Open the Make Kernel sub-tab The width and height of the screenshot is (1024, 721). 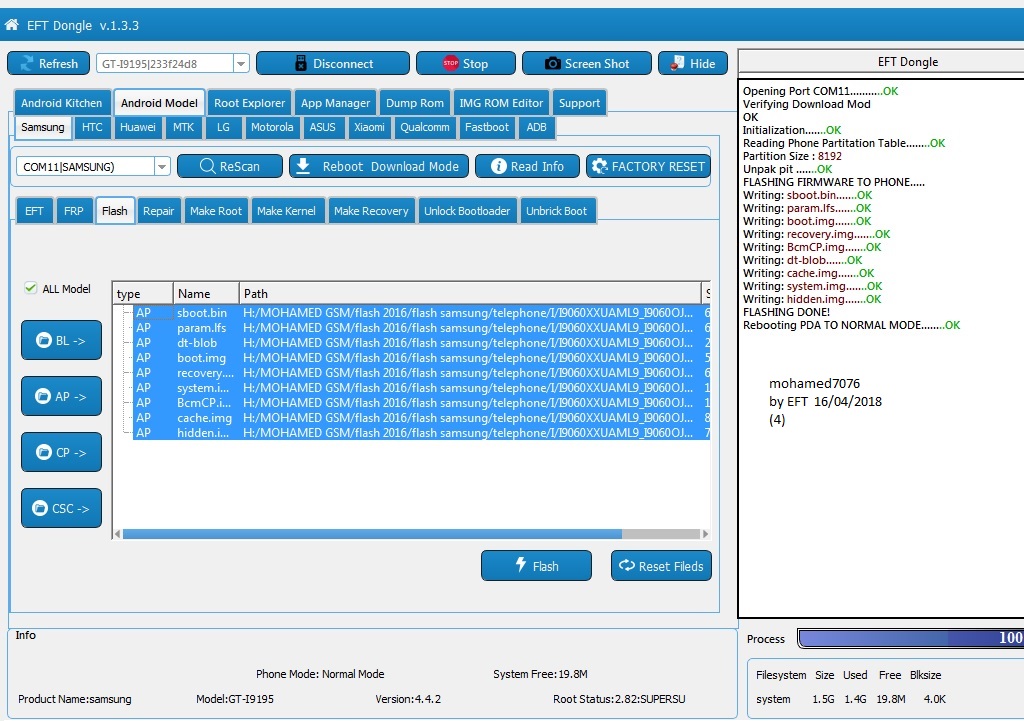pyautogui.click(x=286, y=210)
